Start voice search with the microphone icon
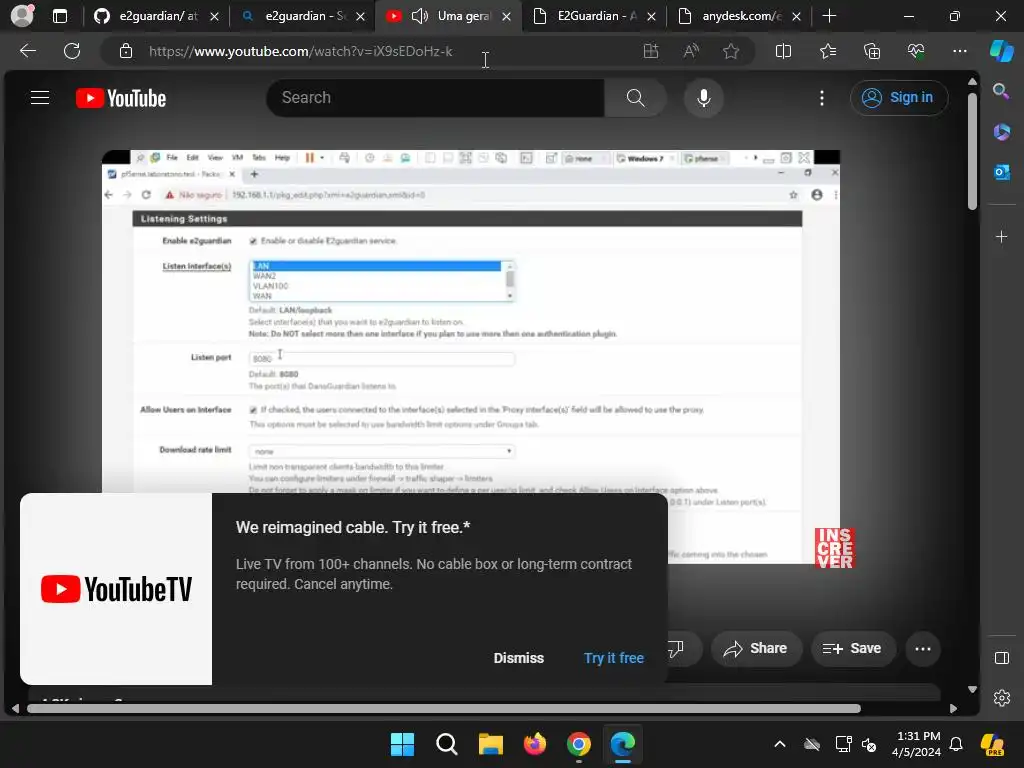Screen dimensions: 1024x768 coord(703,98)
